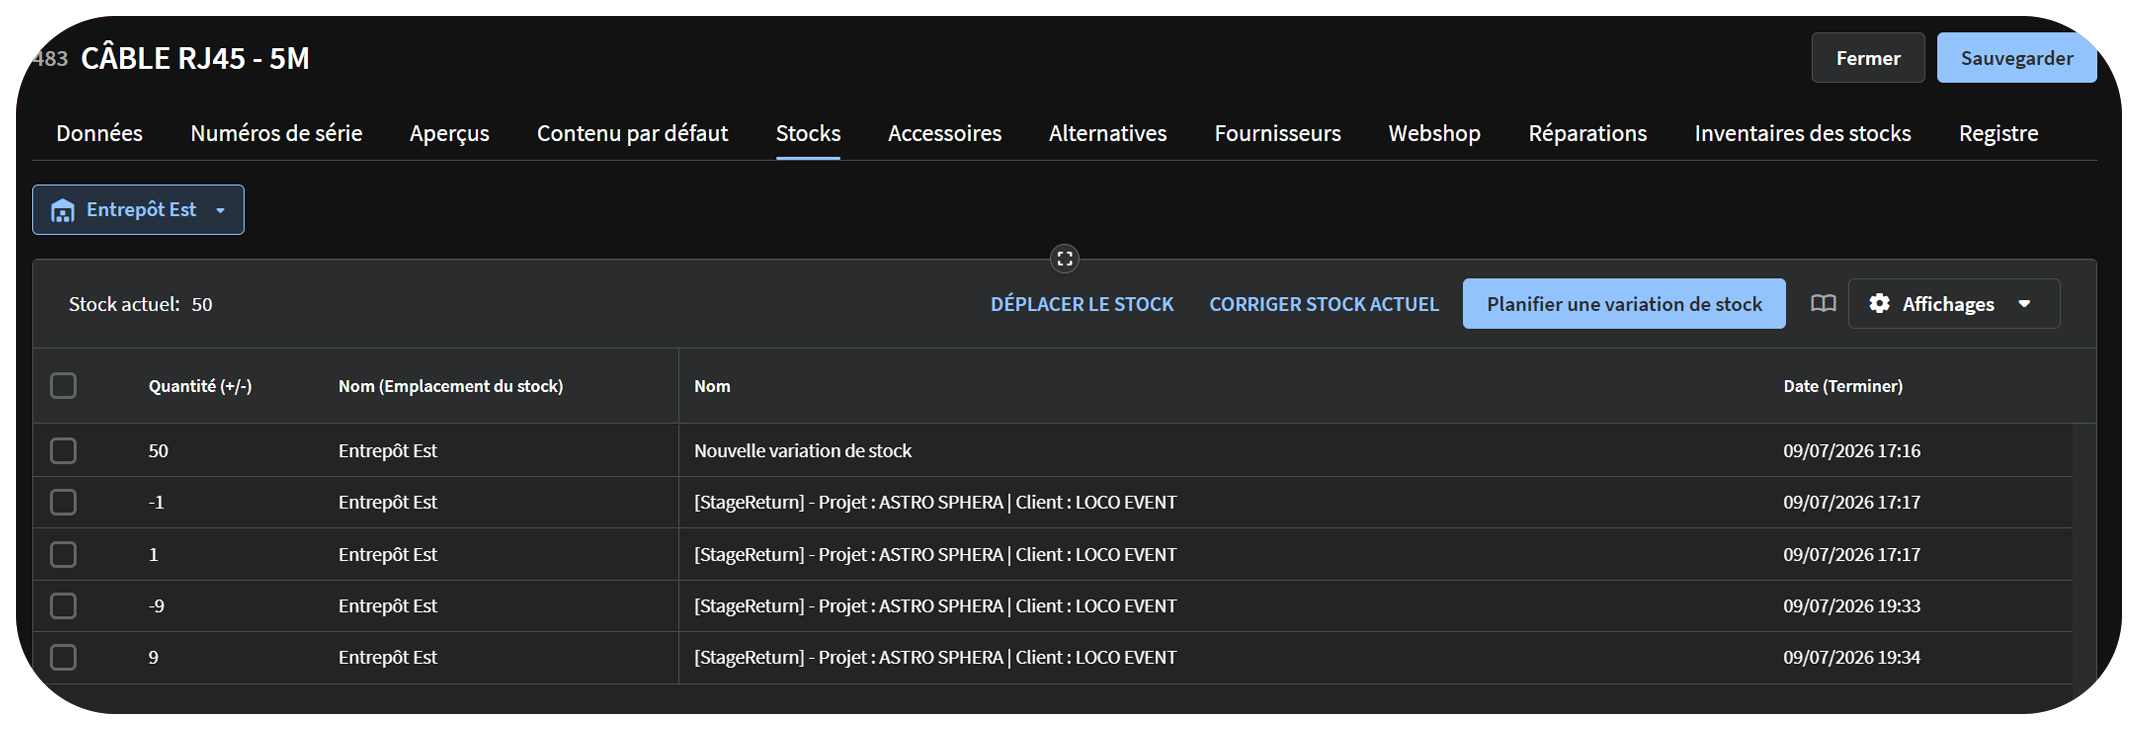Click the date 09/07/2026 19:33
Viewport: 2139px width, 729px height.
coord(1852,606)
